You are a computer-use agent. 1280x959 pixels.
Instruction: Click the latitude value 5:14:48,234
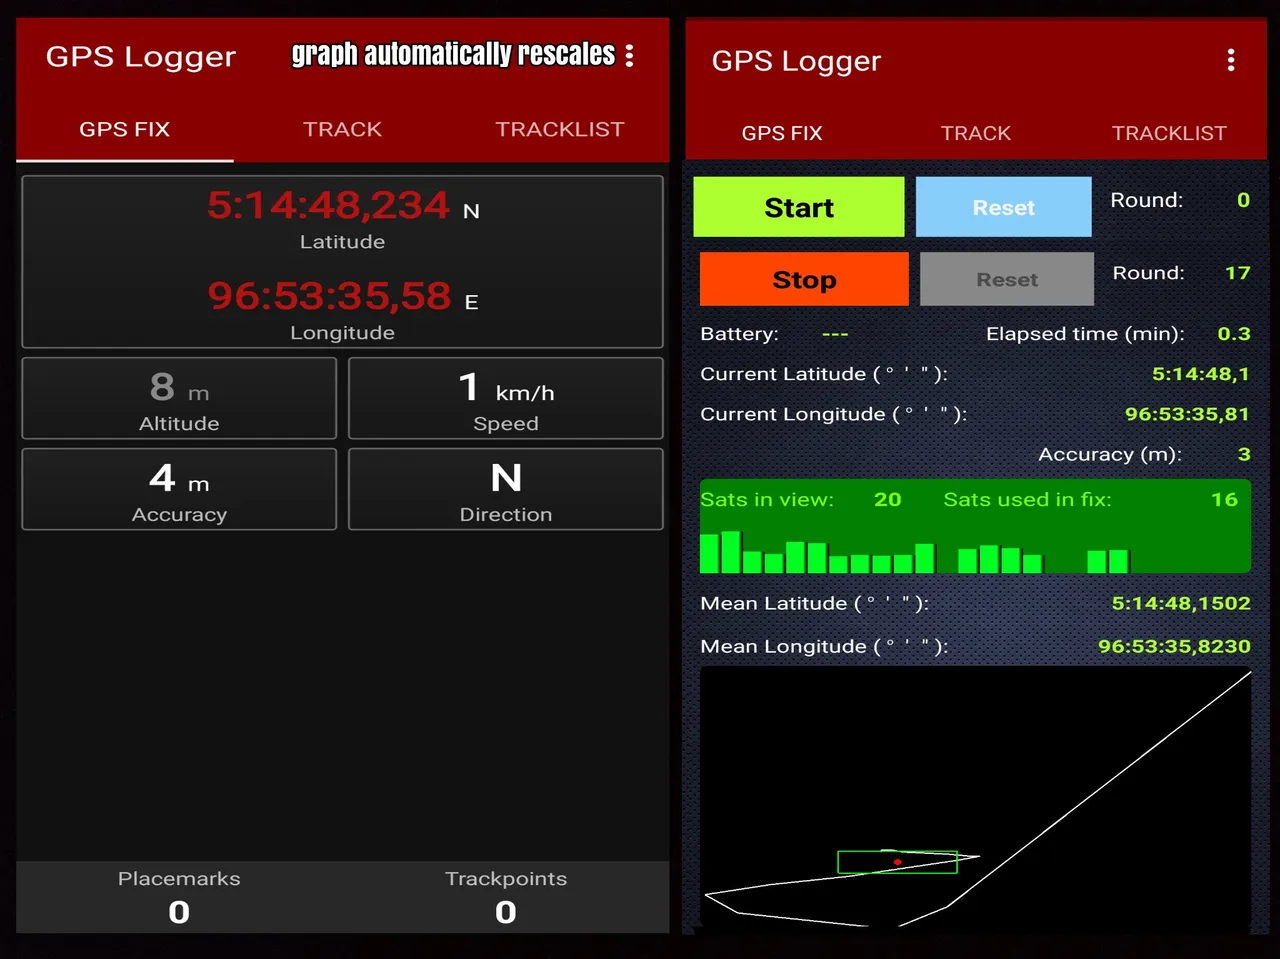click(328, 205)
